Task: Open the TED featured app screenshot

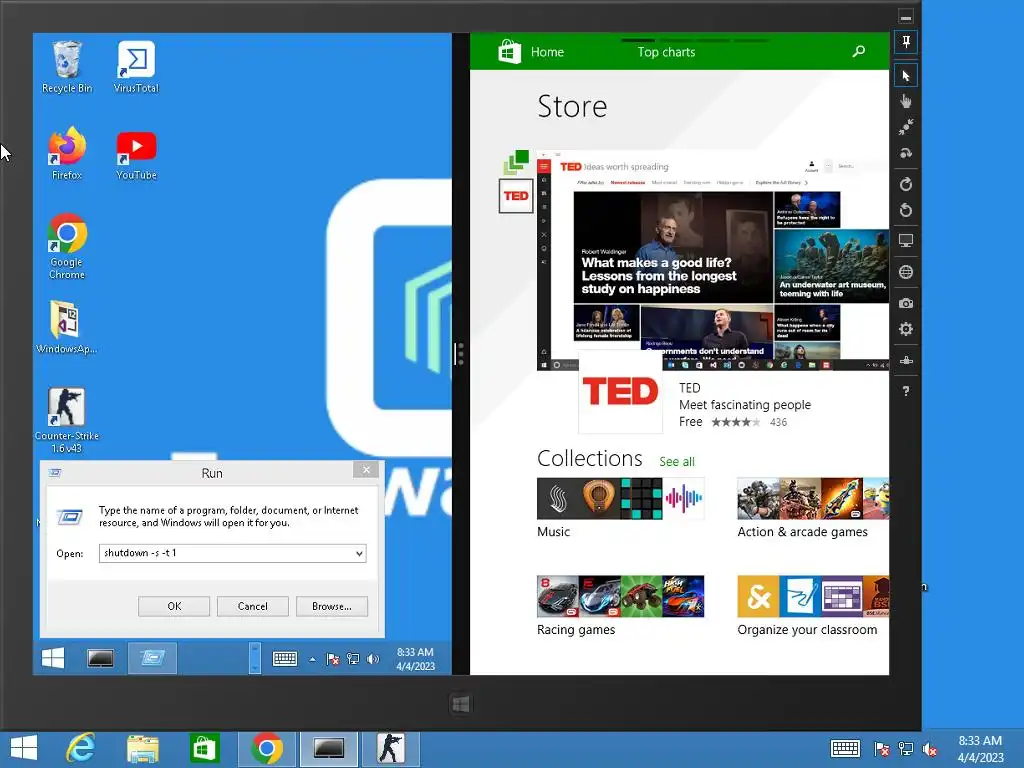Action: pos(712,260)
